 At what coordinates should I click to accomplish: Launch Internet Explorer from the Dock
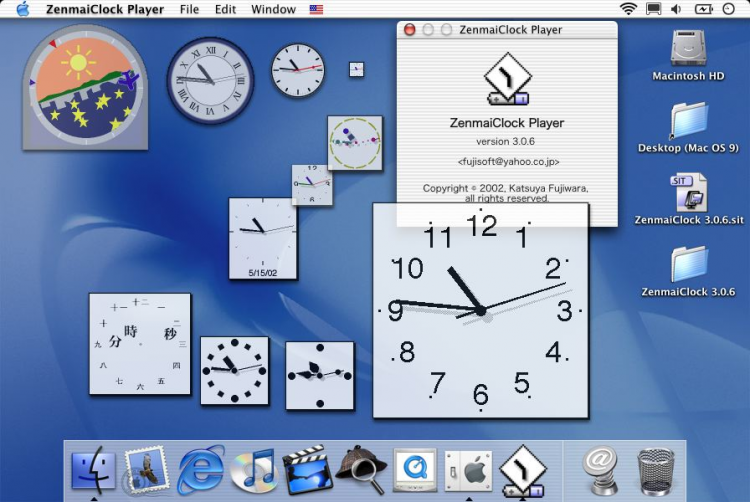click(x=201, y=470)
